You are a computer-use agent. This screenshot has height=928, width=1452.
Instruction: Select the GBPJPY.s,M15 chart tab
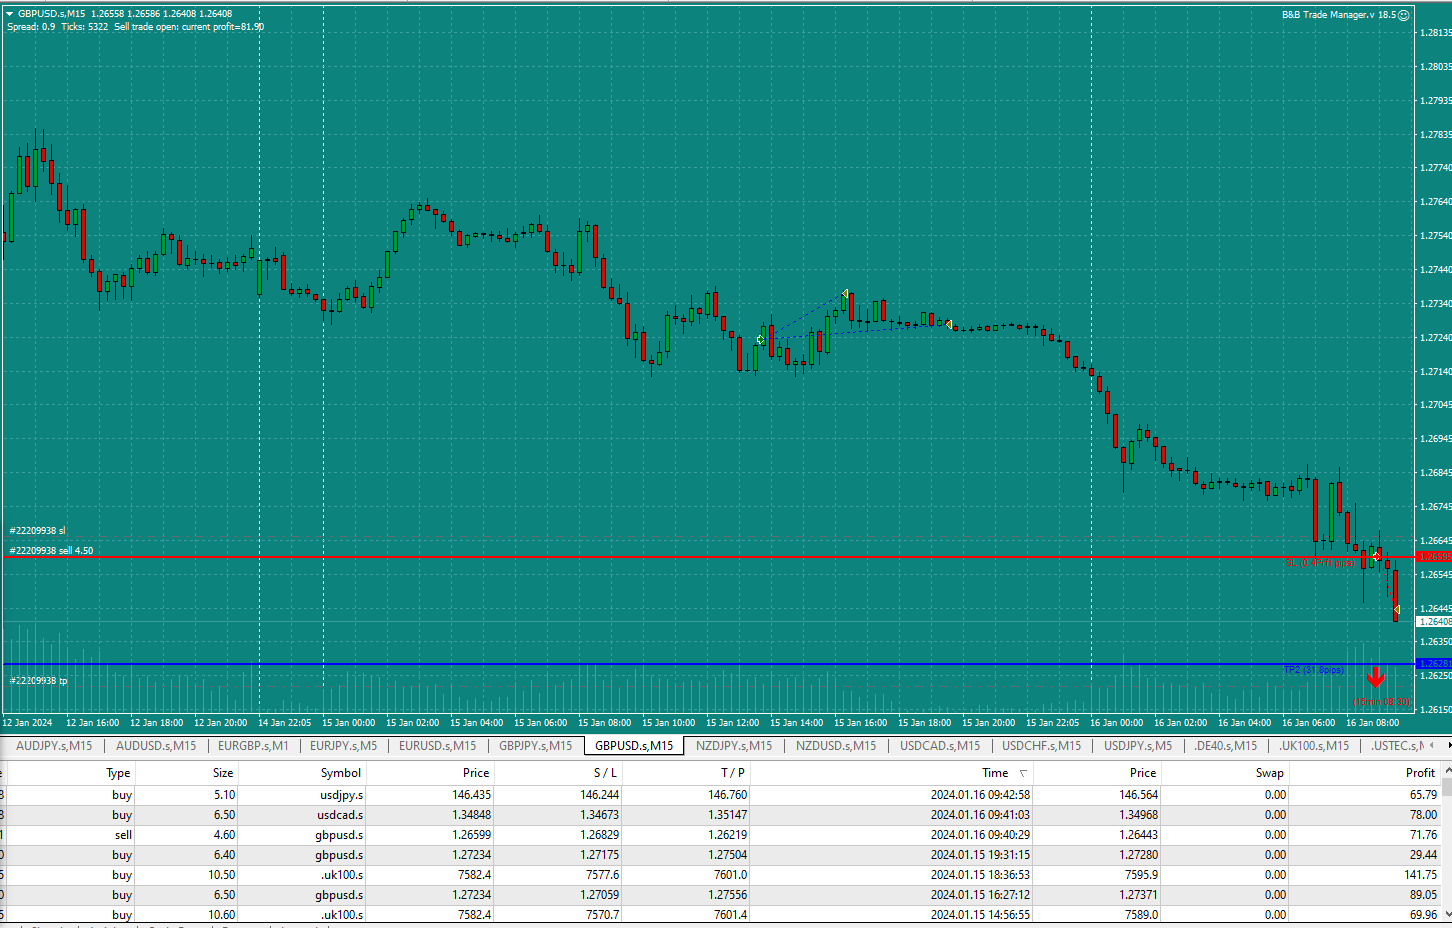point(536,746)
